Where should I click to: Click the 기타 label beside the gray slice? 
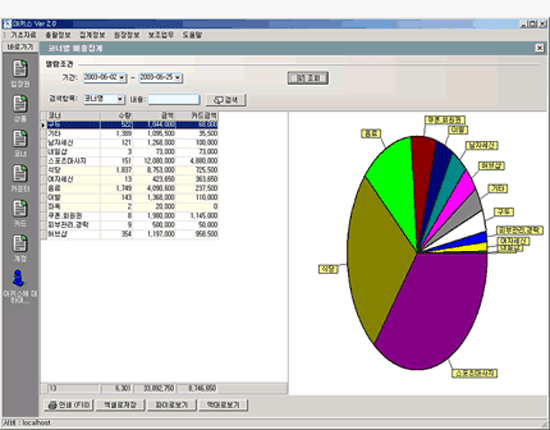[498, 189]
